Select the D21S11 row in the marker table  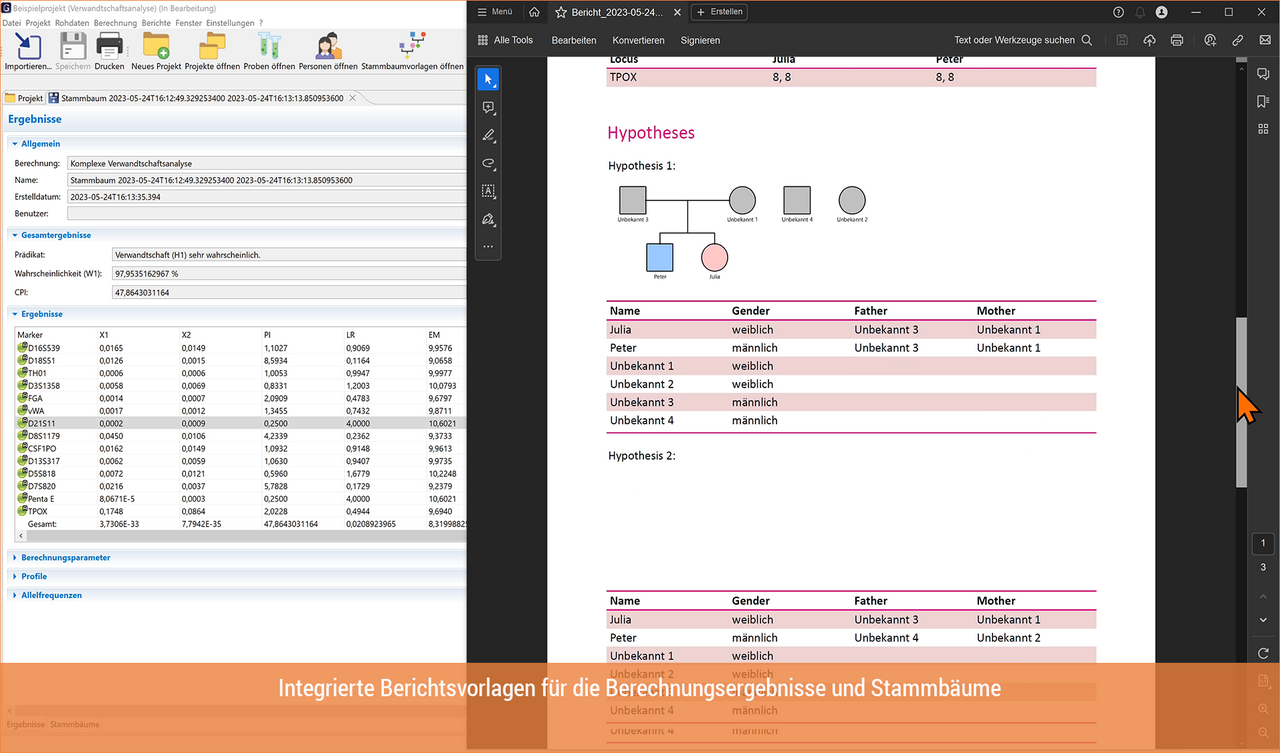(241, 423)
